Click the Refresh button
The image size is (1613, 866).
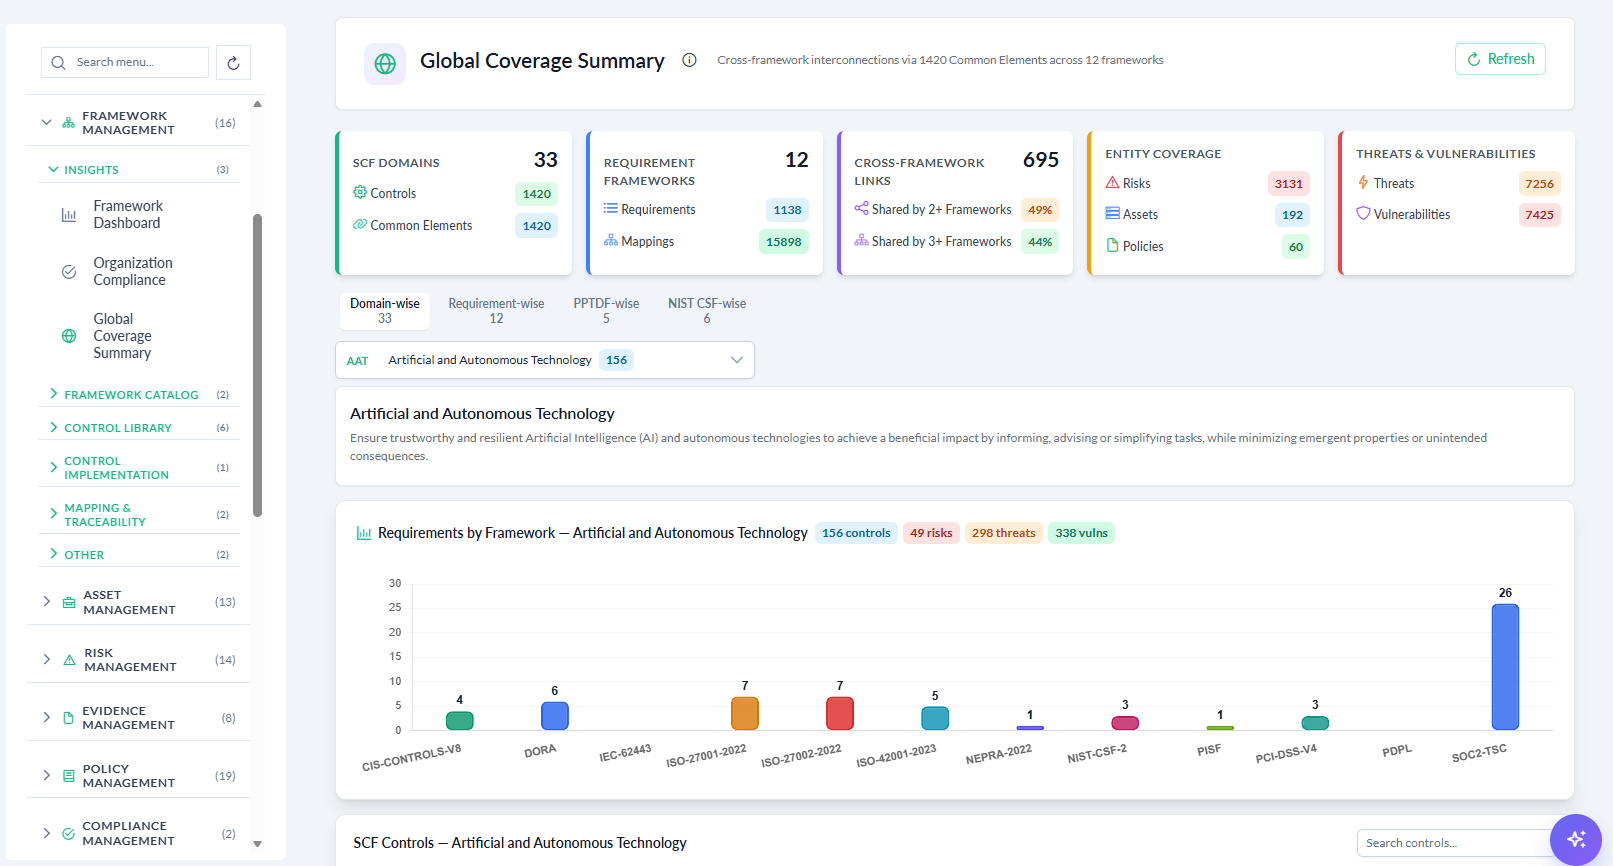click(1500, 59)
